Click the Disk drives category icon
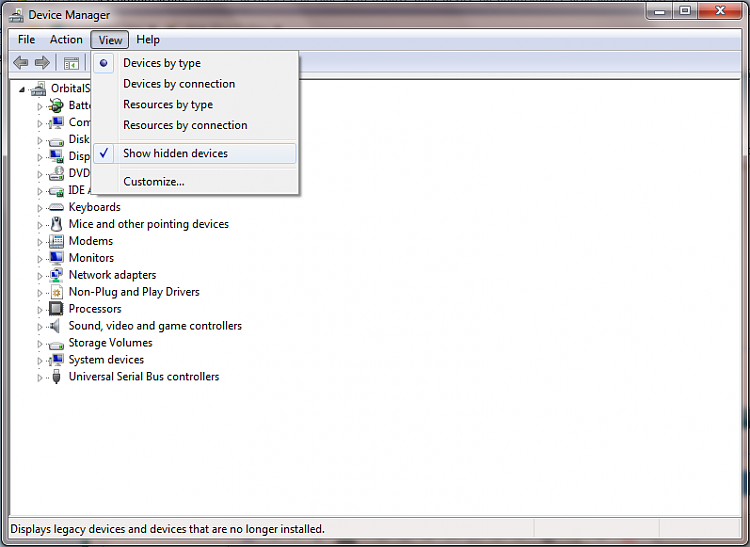Viewport: 750px width, 547px height. tap(56, 141)
